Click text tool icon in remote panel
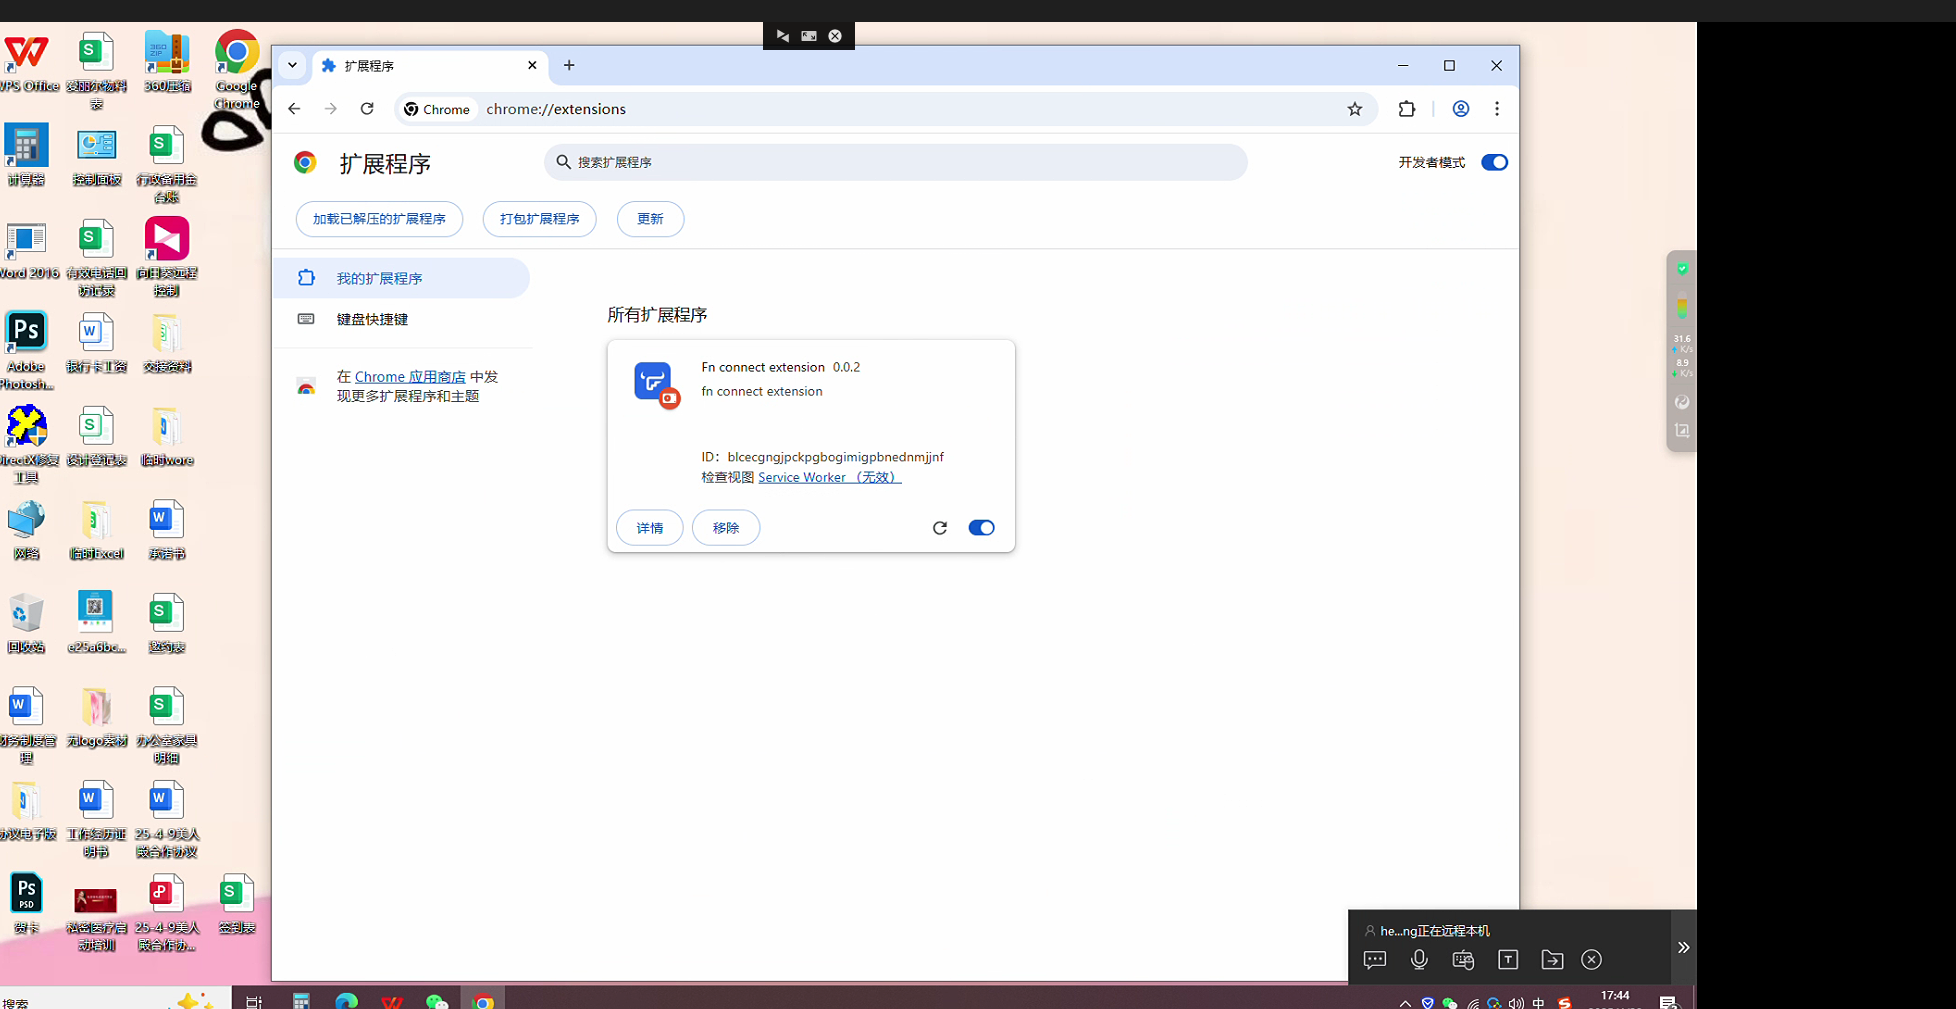 (x=1508, y=960)
